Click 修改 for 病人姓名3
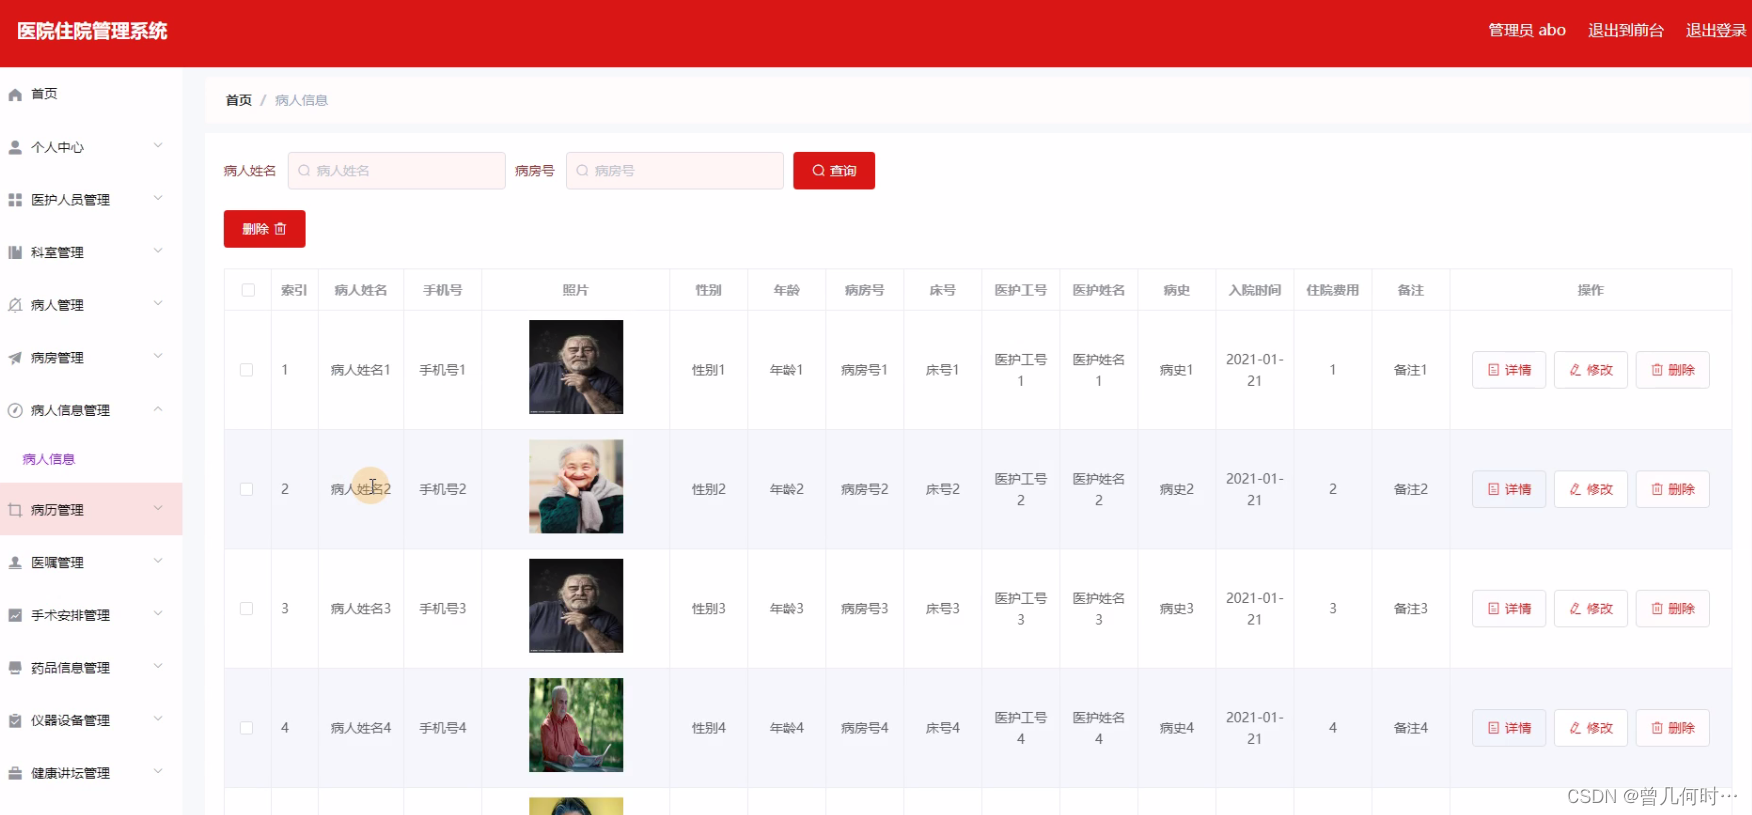Screen dimensions: 1752x815 1591,608
